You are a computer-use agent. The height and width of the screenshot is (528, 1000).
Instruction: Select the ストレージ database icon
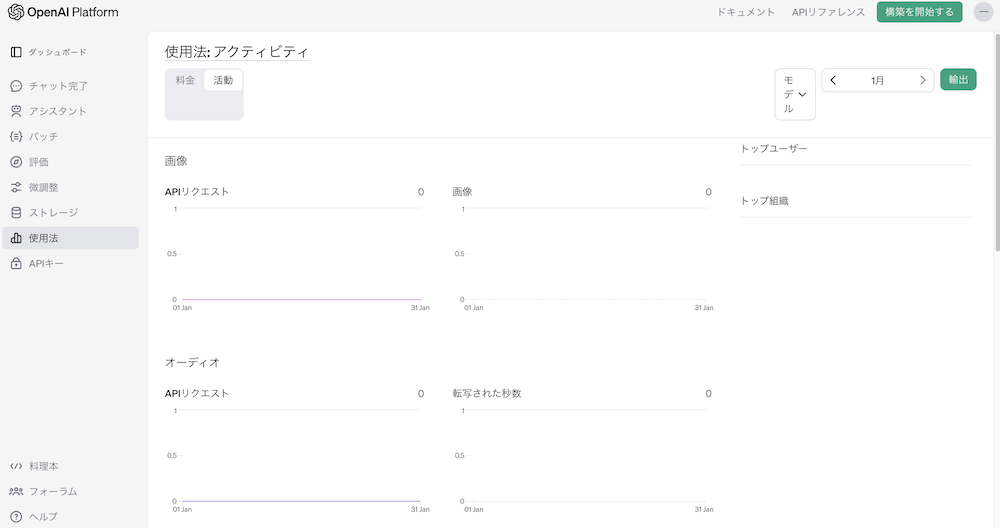[16, 212]
